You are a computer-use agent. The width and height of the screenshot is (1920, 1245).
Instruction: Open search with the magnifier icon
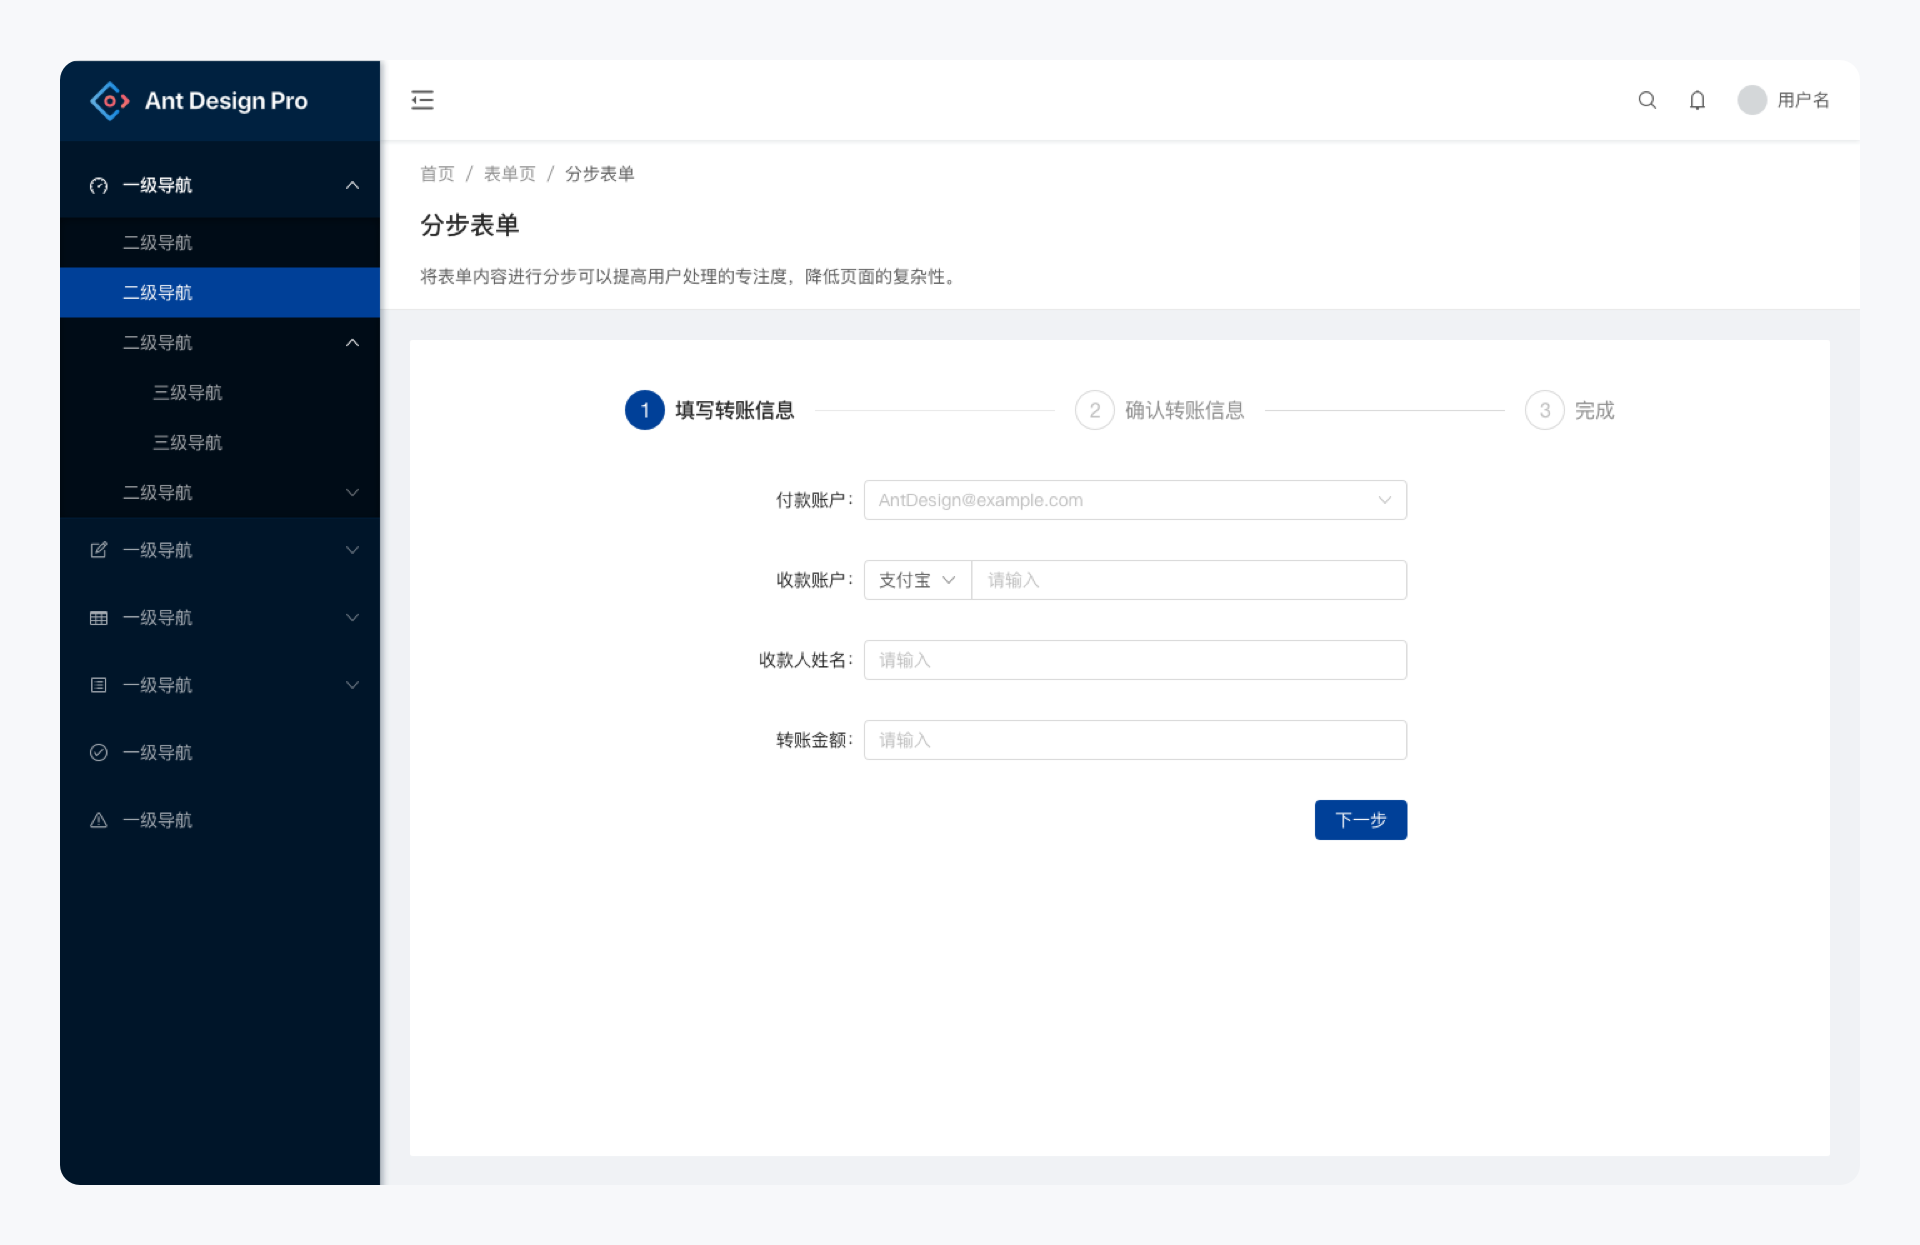click(x=1647, y=100)
